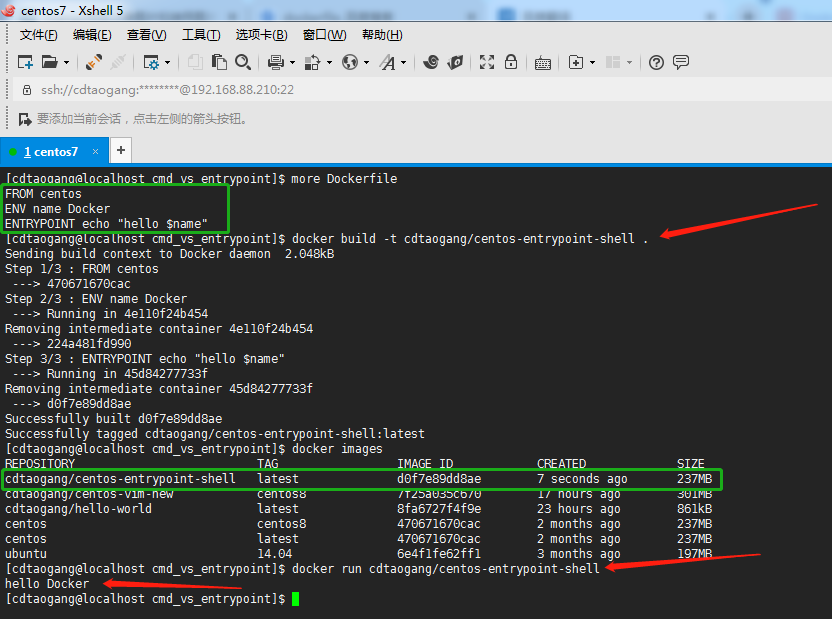832x619 pixels.
Task: Click the Open Session folder icon
Action: (50, 62)
